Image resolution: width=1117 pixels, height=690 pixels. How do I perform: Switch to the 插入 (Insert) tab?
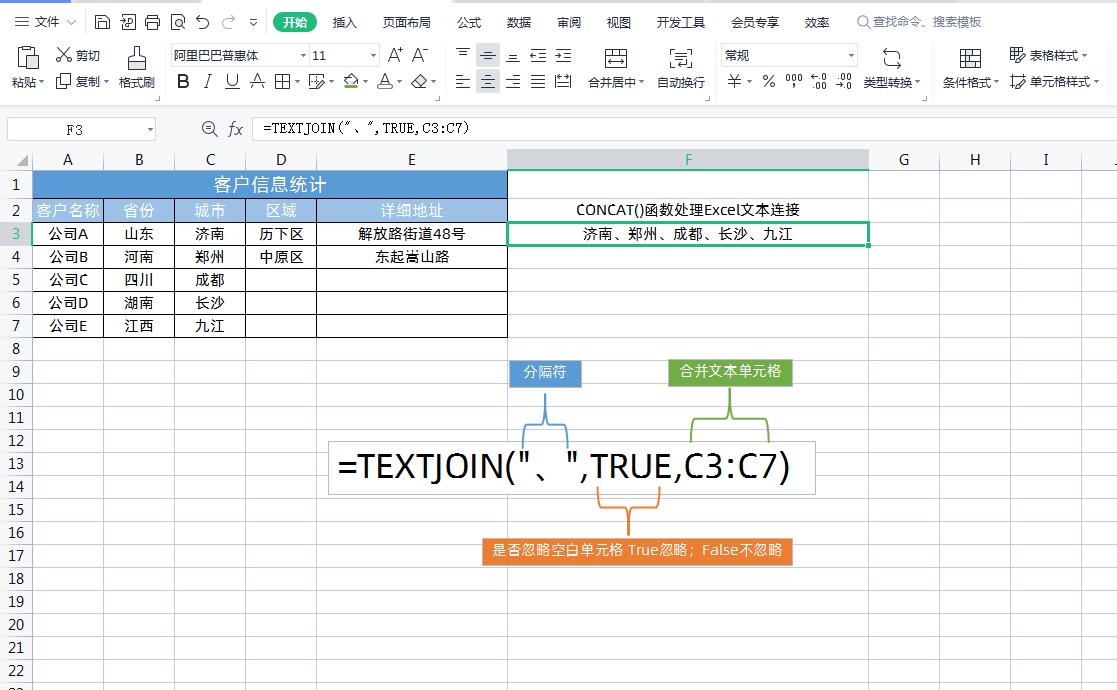pos(344,22)
